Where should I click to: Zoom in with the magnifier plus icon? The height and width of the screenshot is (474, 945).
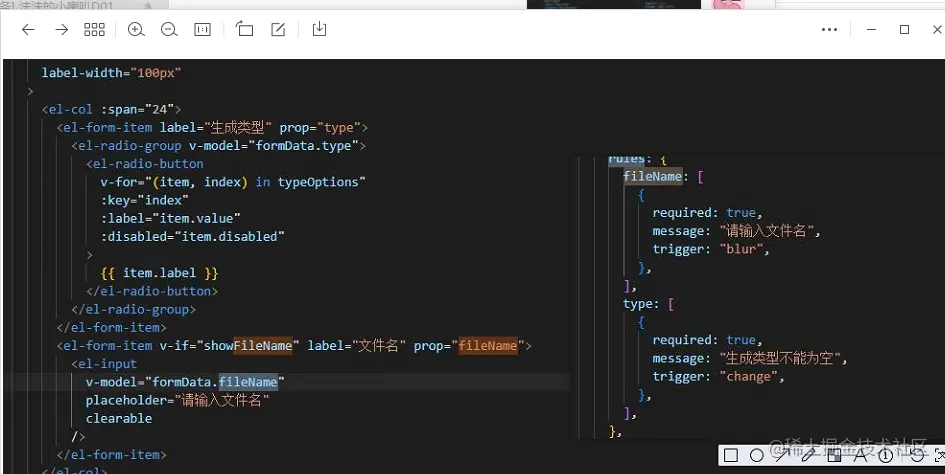click(x=136, y=30)
